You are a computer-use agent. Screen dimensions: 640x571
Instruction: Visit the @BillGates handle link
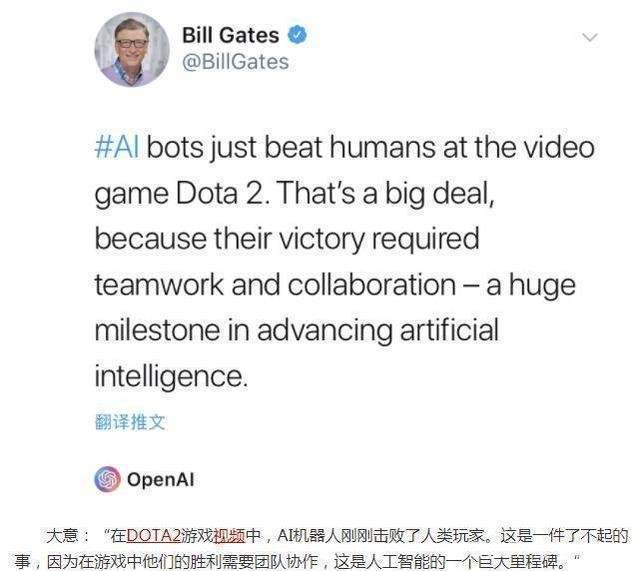coord(236,62)
